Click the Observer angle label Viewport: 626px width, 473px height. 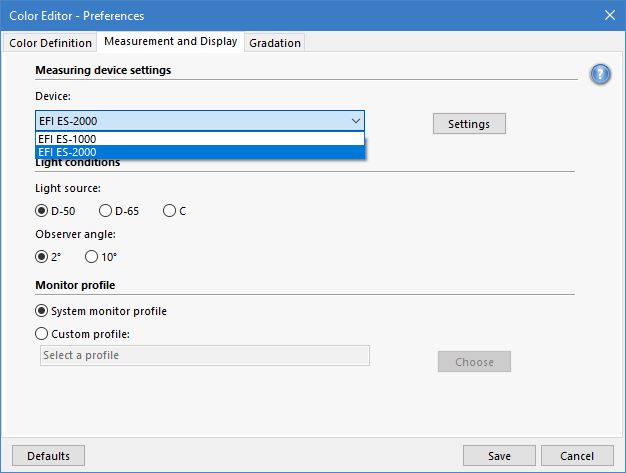coord(75,234)
